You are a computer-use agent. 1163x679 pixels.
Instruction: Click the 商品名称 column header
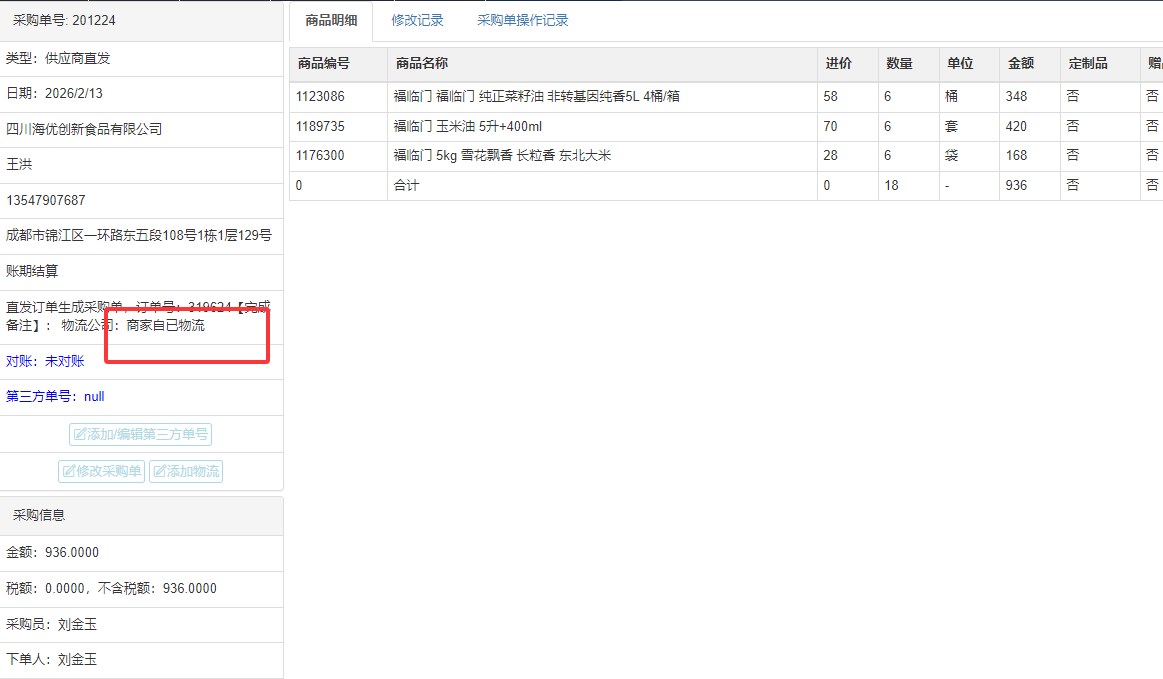tap(422, 64)
